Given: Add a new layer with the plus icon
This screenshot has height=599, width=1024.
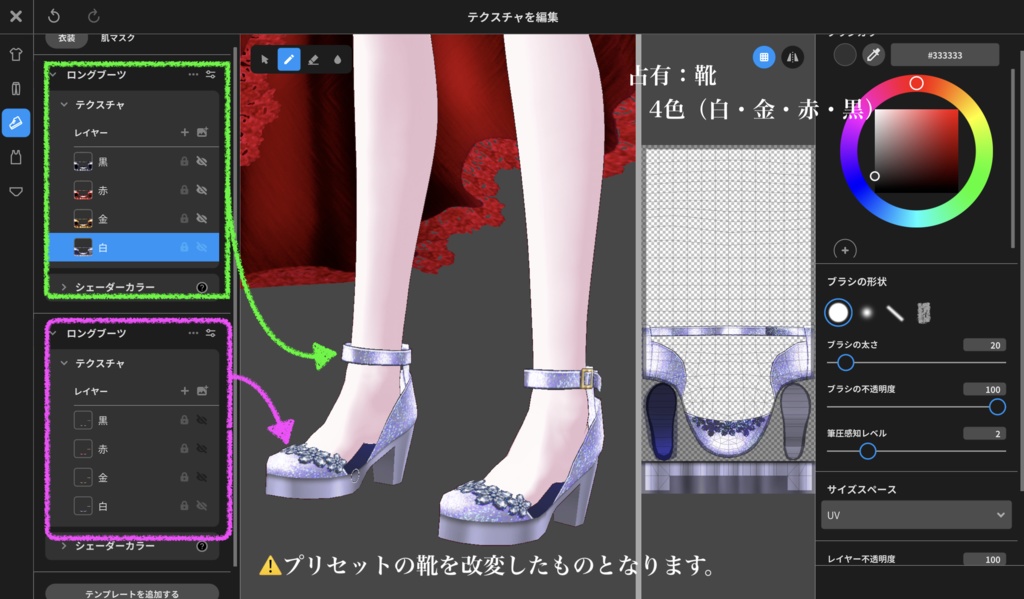Looking at the screenshot, I should 184,133.
